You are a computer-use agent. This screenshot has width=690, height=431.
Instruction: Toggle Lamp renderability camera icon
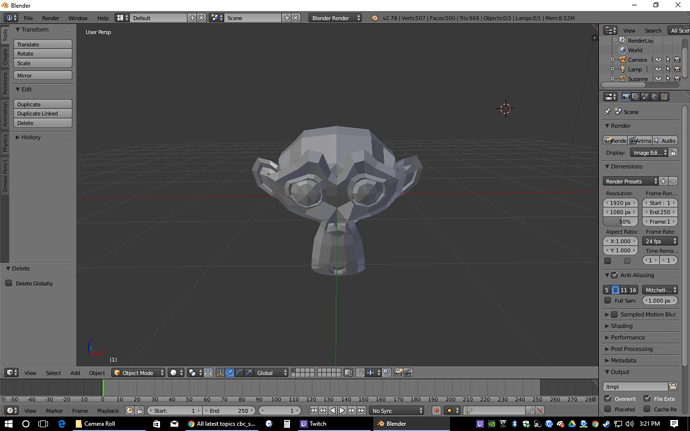pyautogui.click(x=677, y=69)
